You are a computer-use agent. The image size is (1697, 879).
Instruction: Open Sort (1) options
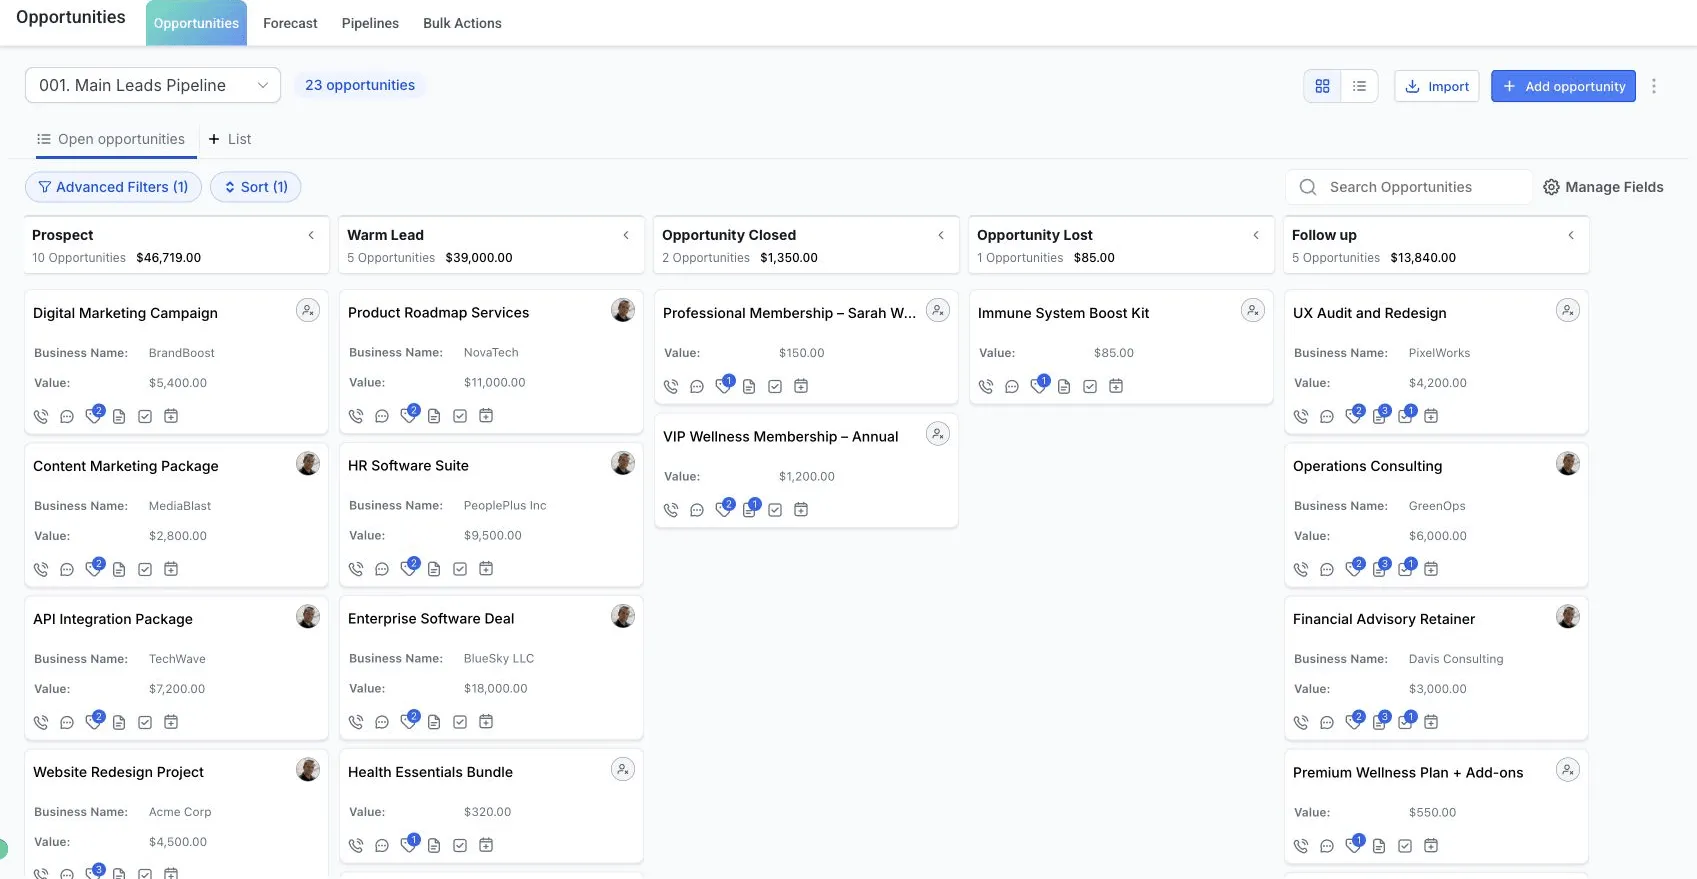(255, 187)
